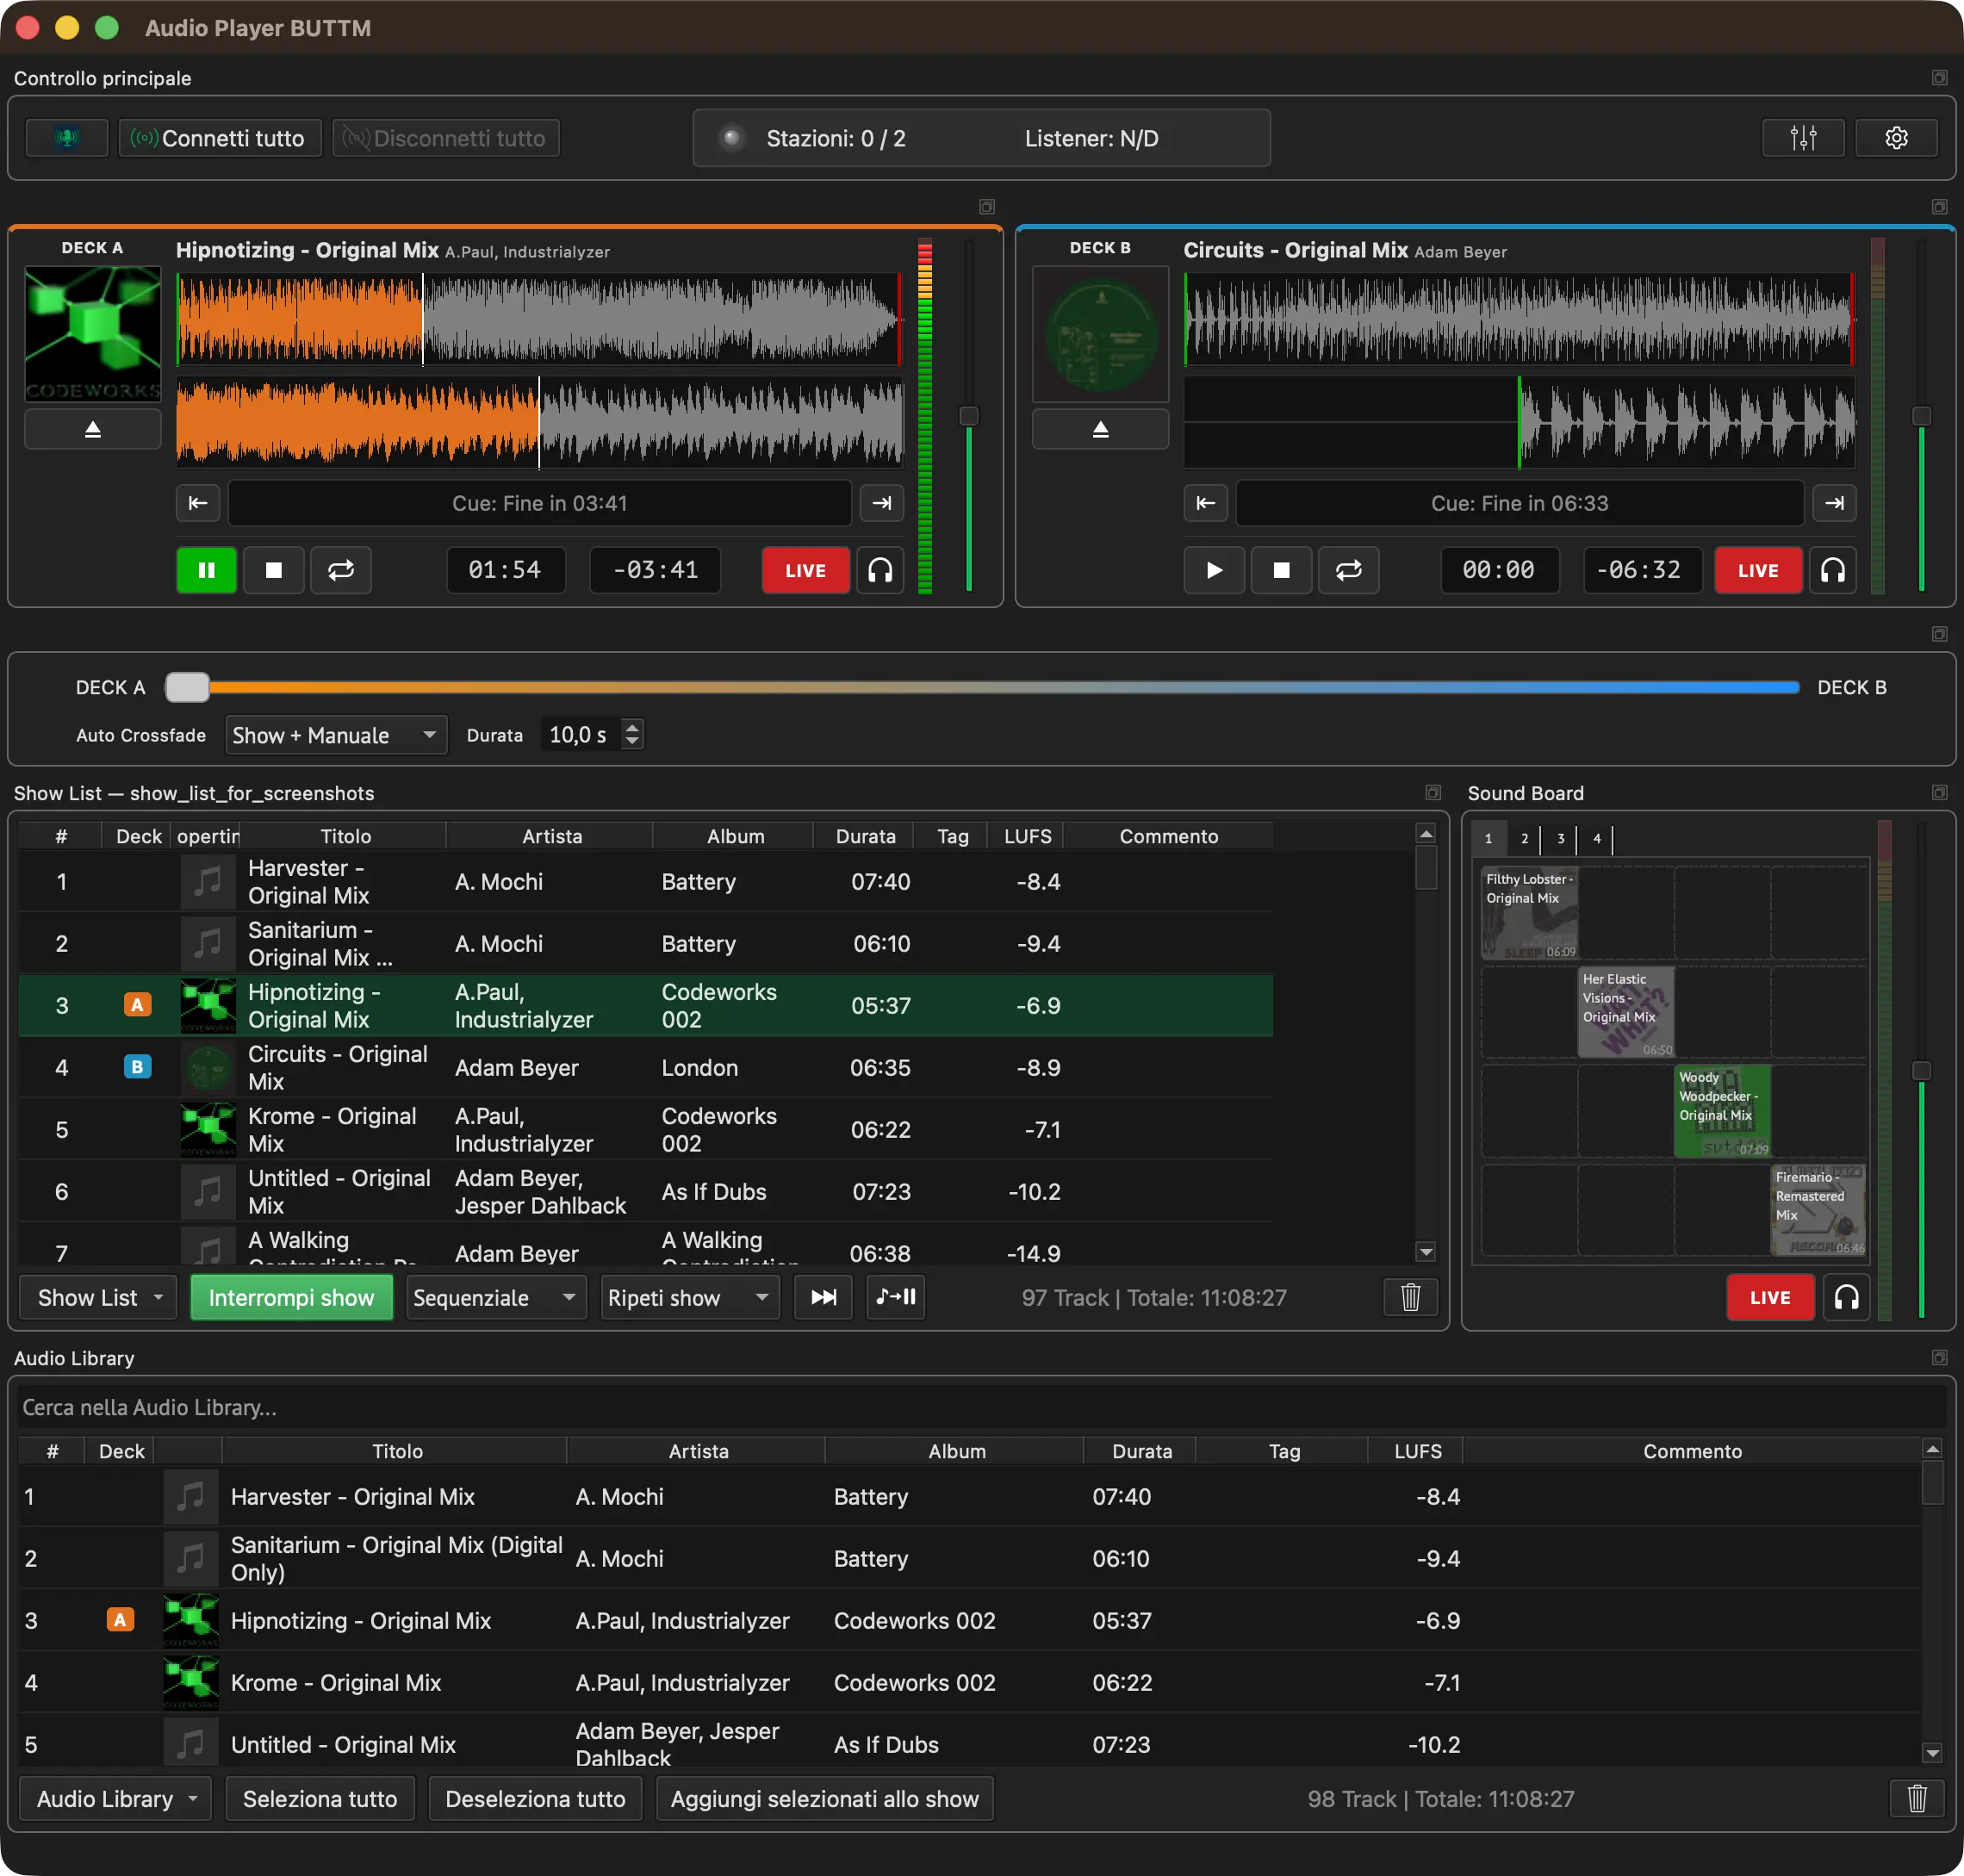Click Connetti tutto button
1964x1876 pixels.
tap(220, 138)
